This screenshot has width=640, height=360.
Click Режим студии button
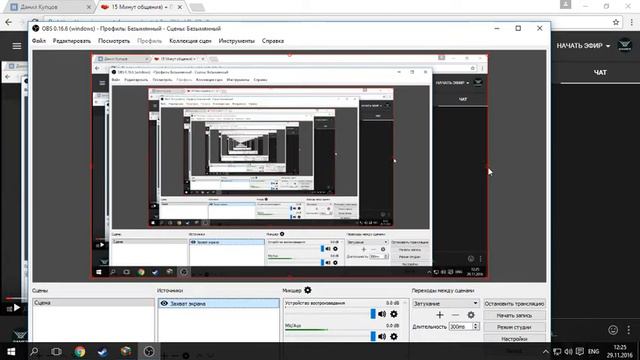pos(514,327)
